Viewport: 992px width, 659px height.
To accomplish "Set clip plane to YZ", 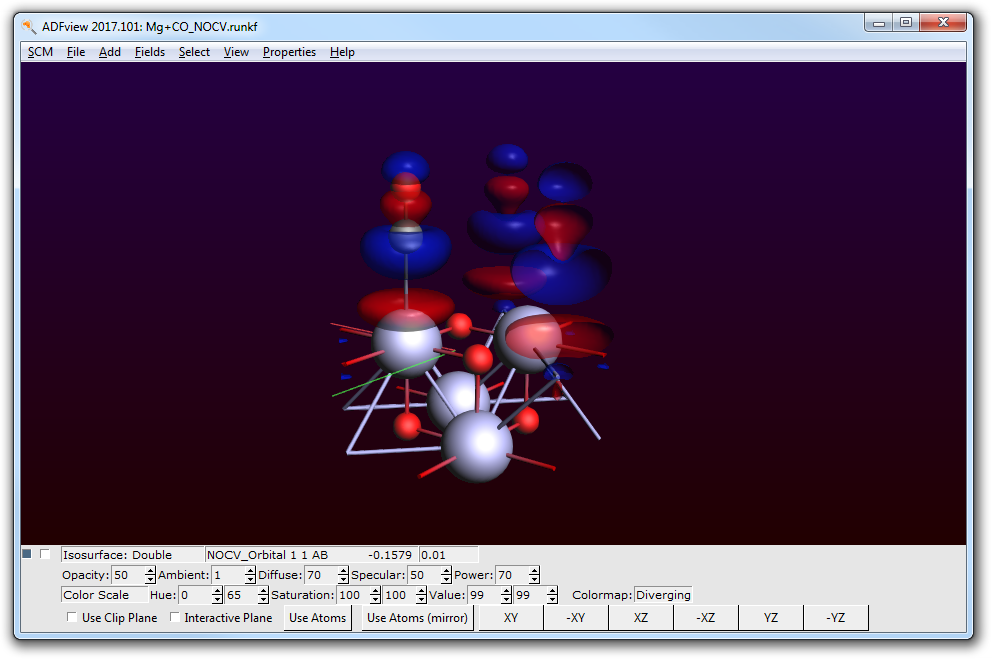I will (x=771, y=617).
